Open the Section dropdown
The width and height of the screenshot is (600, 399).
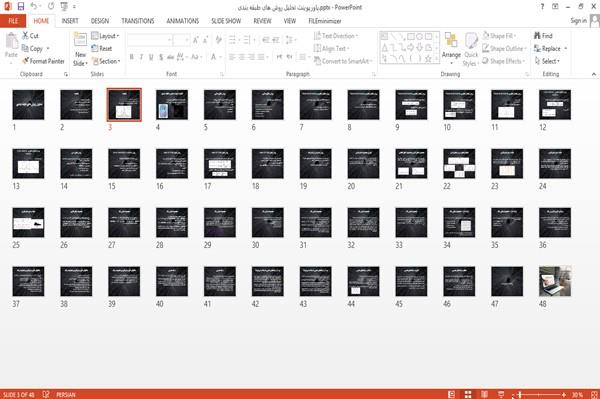tap(106, 61)
